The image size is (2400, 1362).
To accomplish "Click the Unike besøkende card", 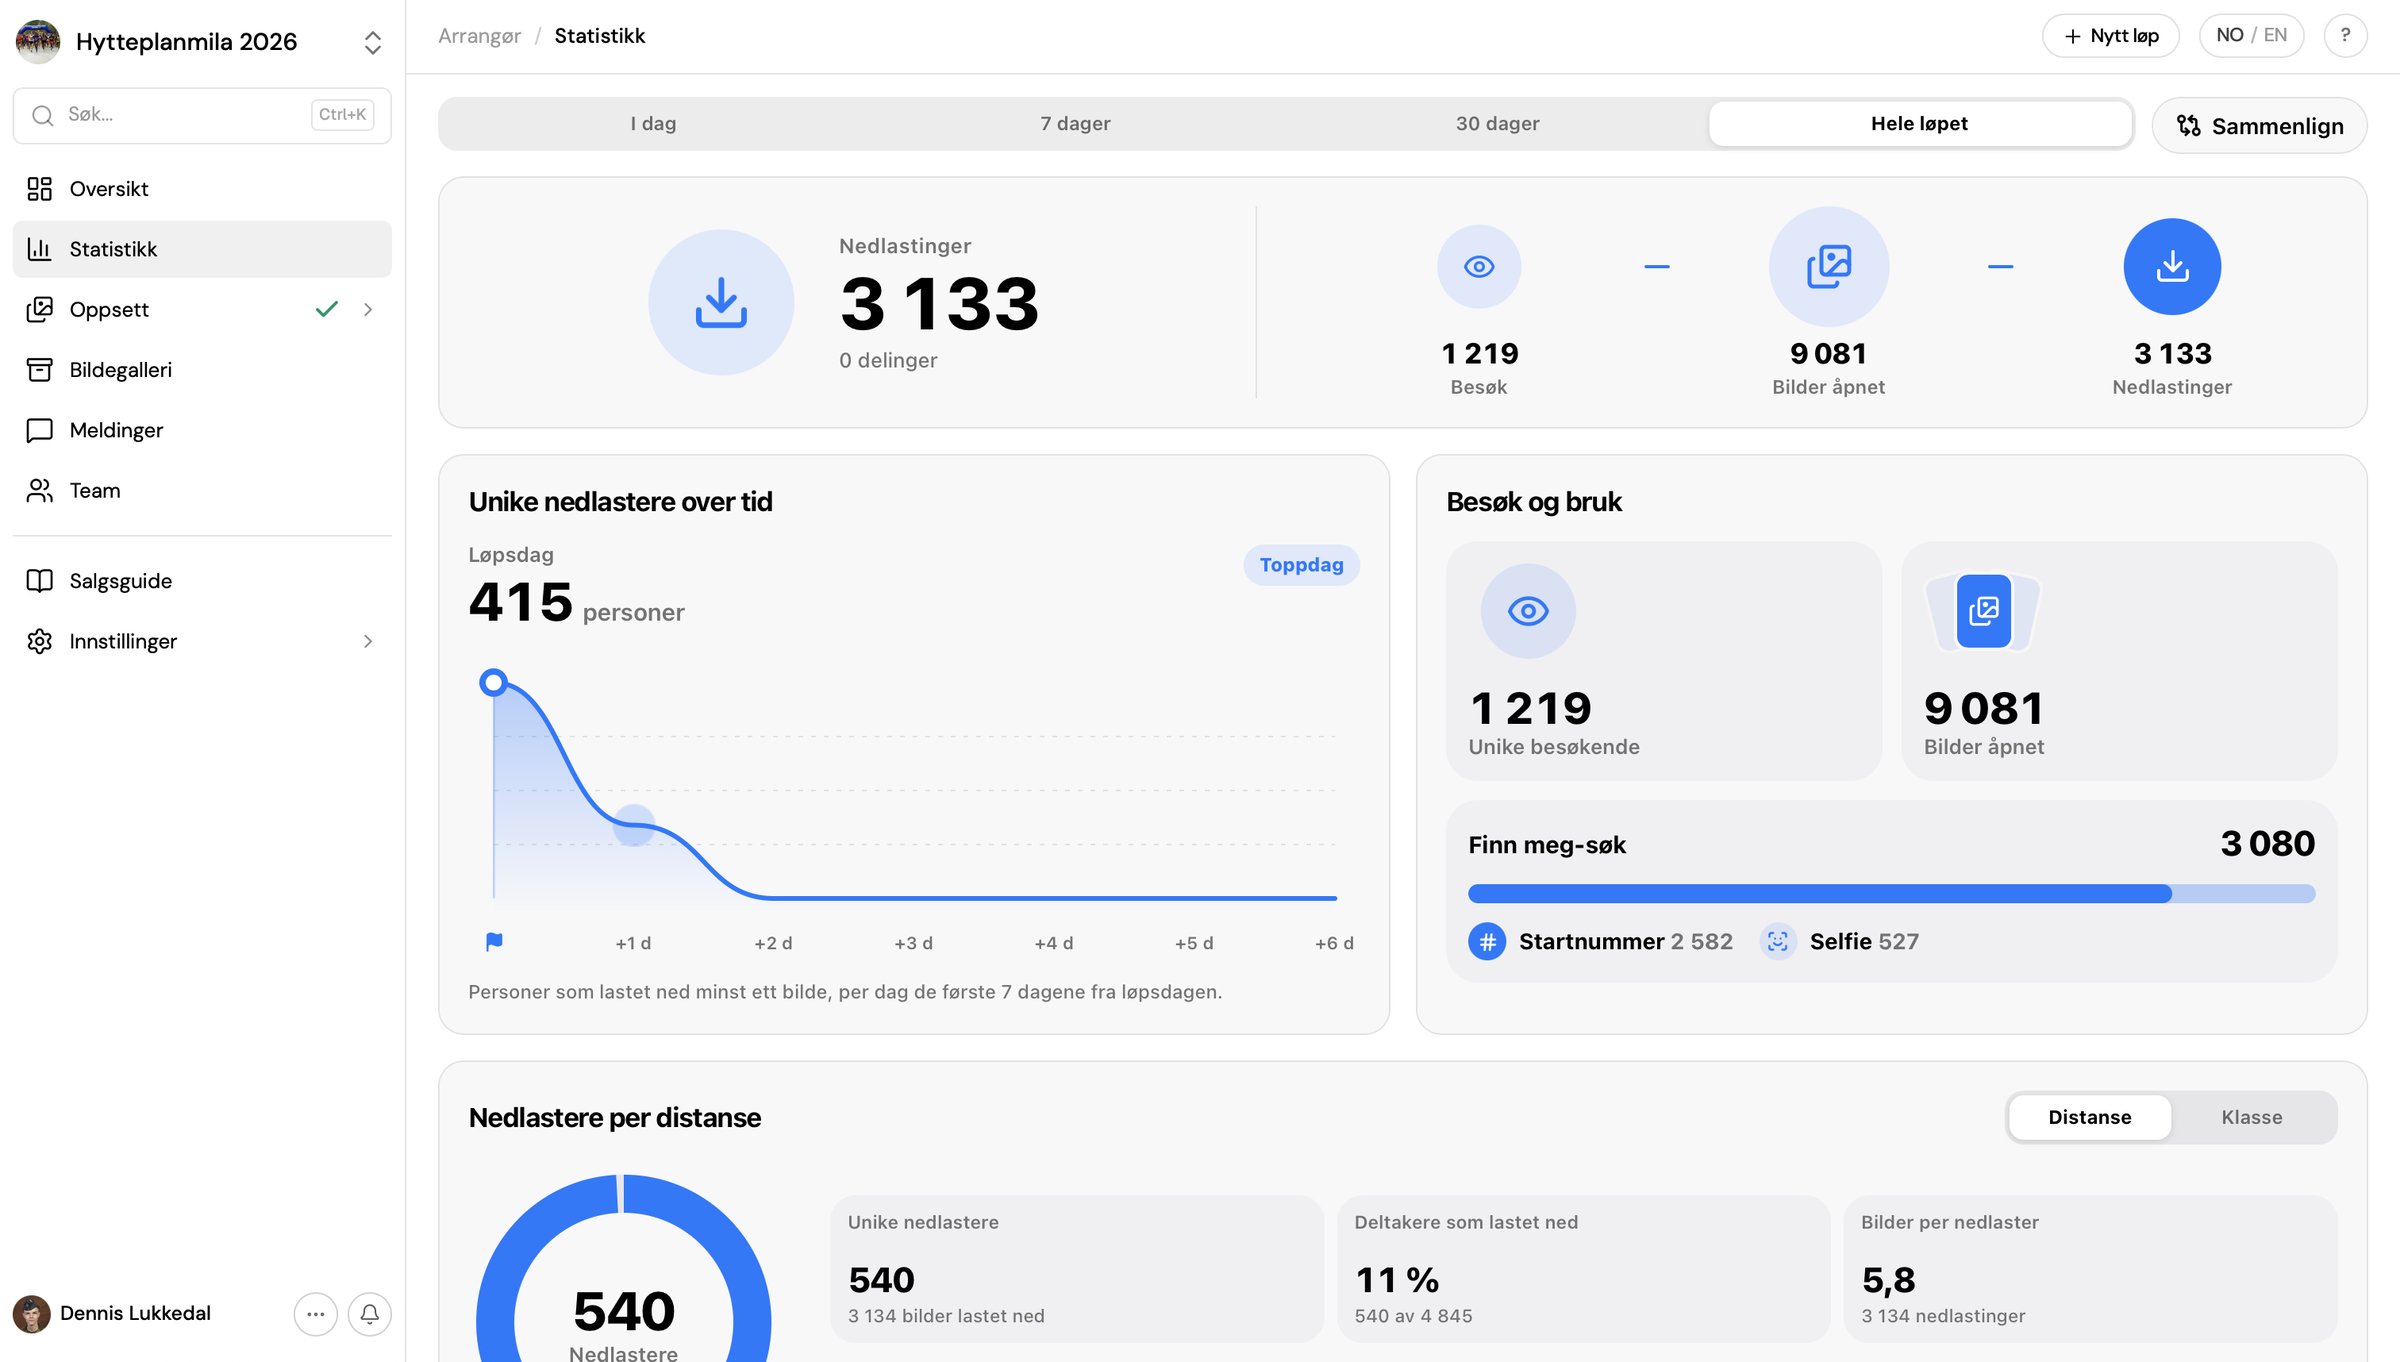I will (1664, 661).
